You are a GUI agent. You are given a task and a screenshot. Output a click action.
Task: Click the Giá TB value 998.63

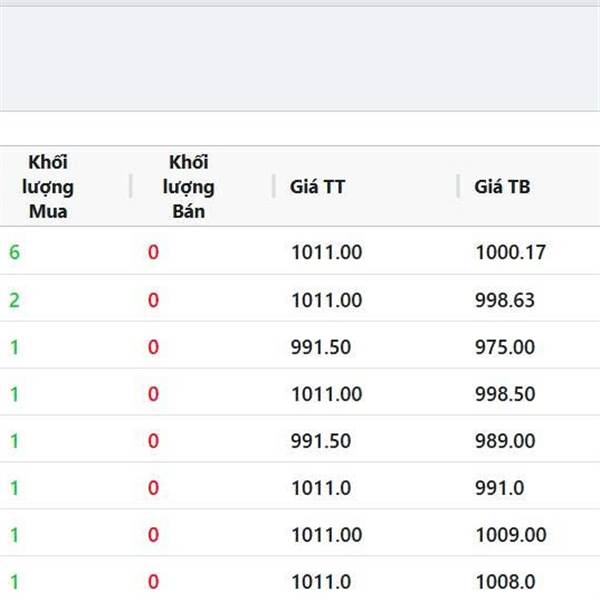pyautogui.click(x=505, y=300)
